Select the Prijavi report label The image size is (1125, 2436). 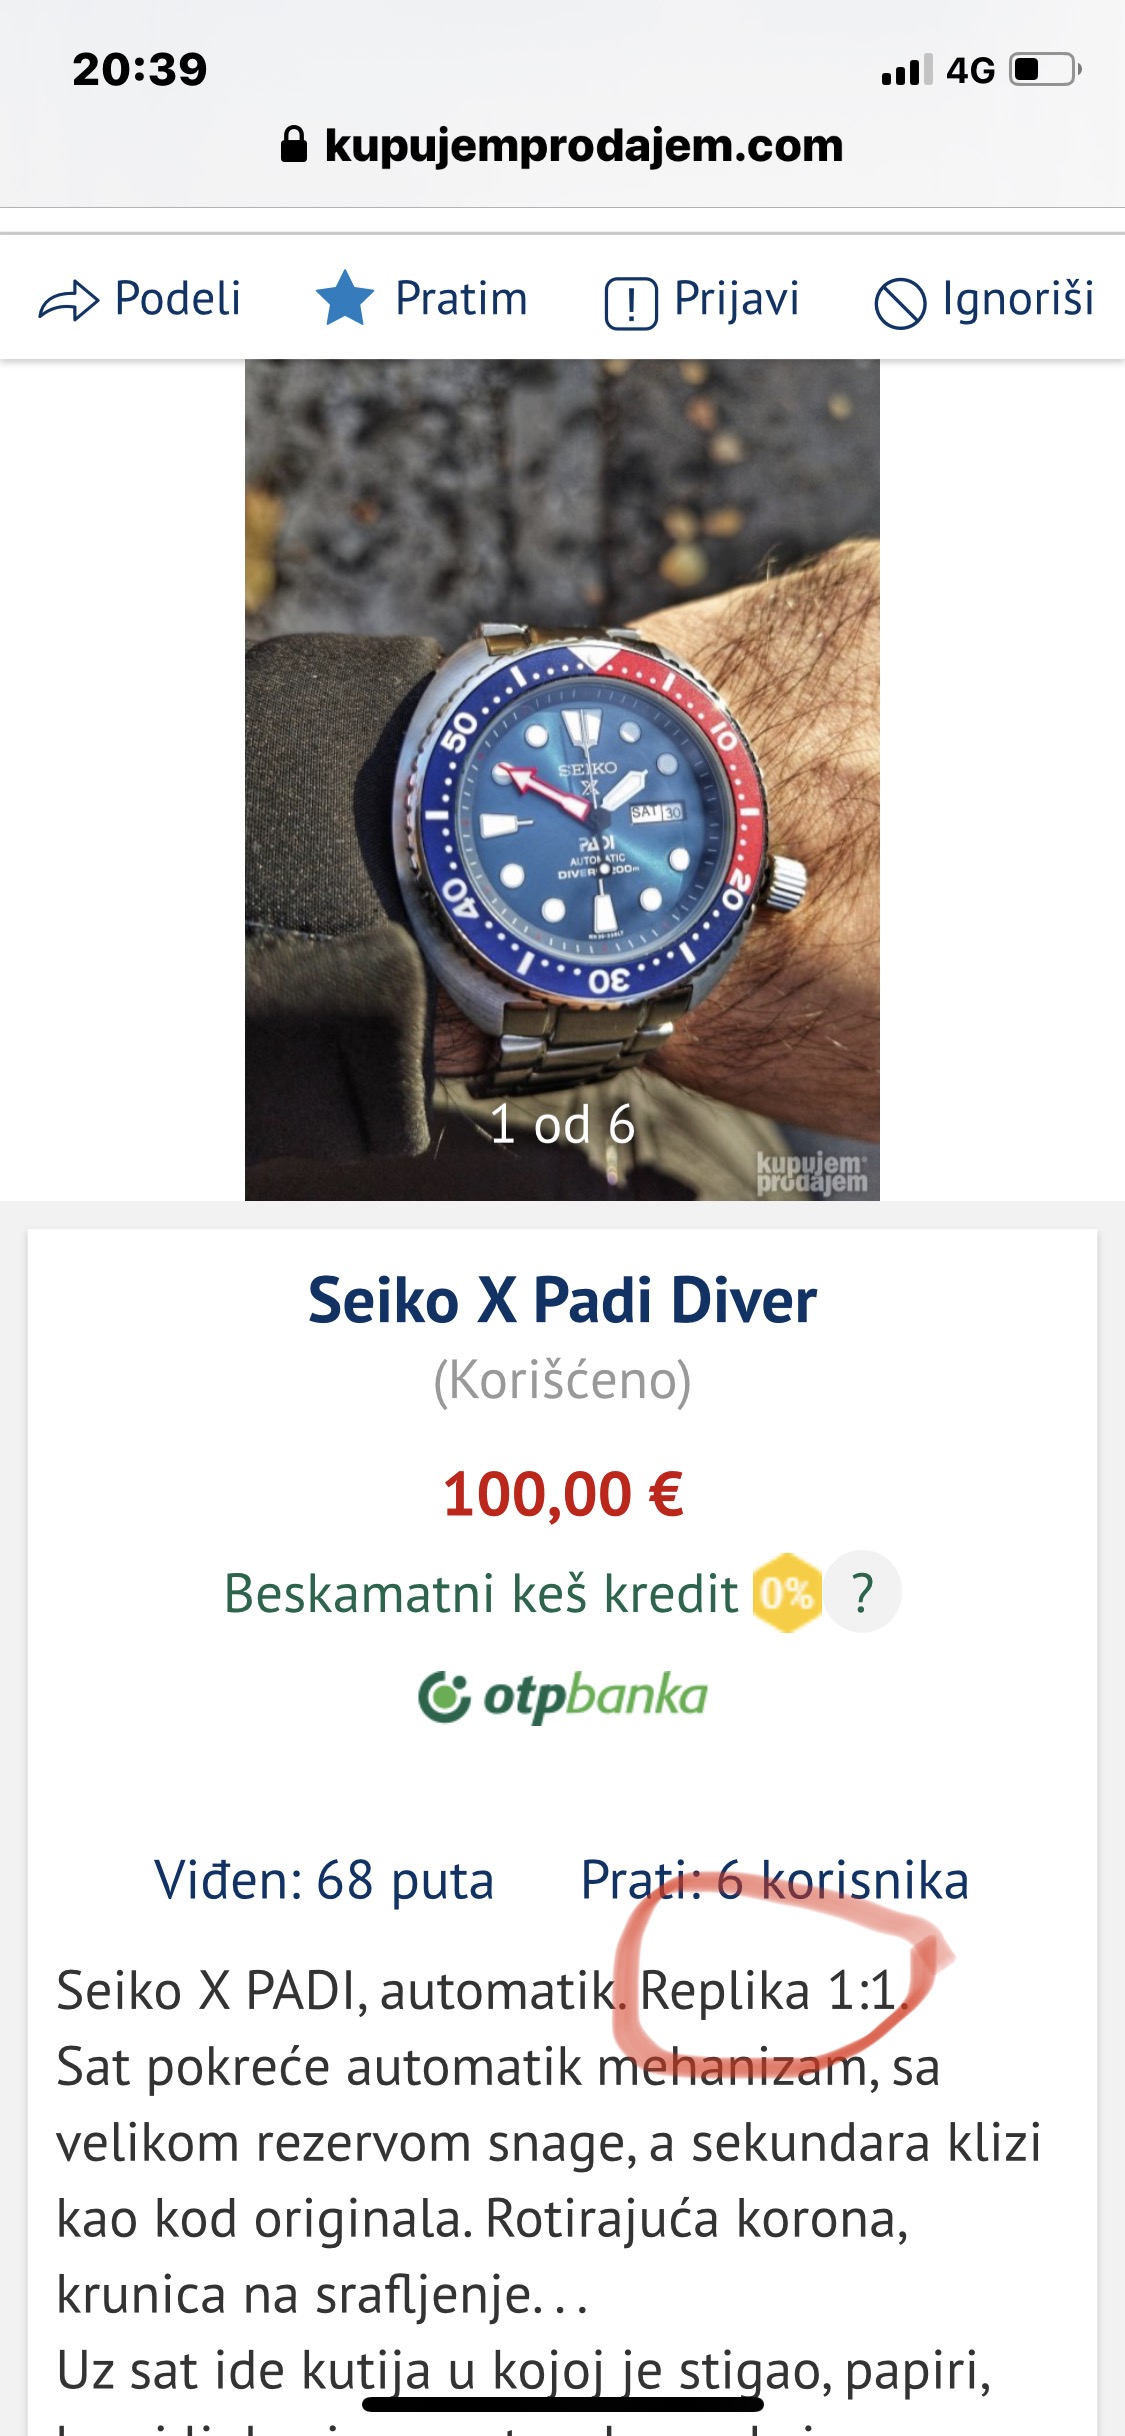click(x=736, y=299)
